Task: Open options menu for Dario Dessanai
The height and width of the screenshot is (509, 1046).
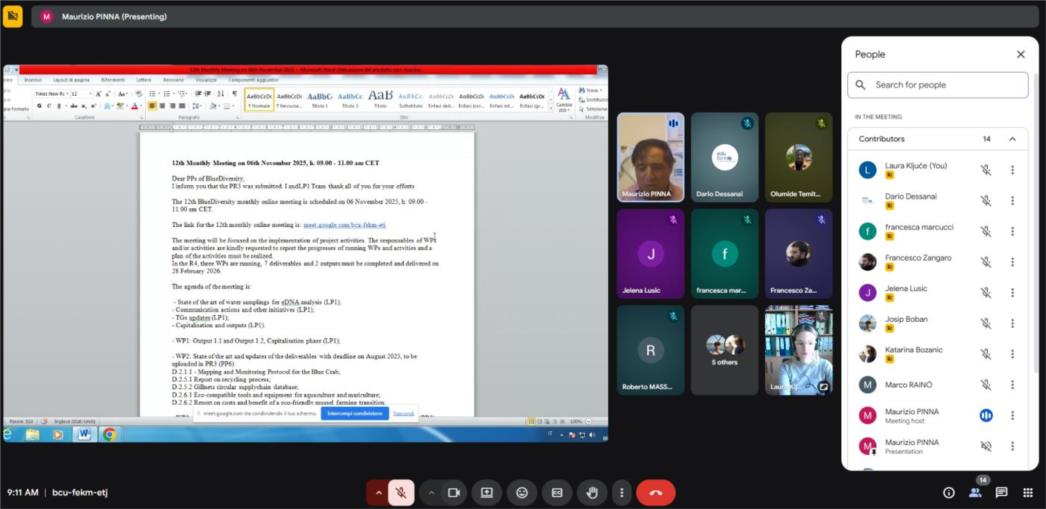Action: point(1012,200)
